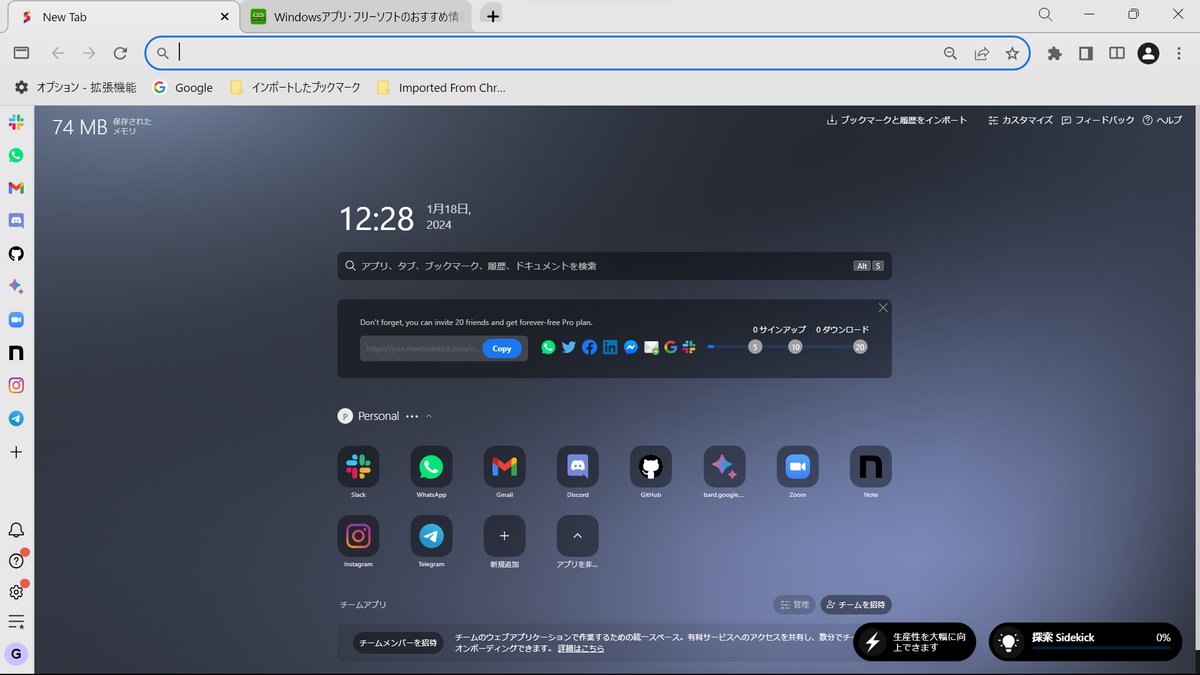Share invite link via Messenger icon
This screenshot has width=1200, height=675.
(x=631, y=347)
